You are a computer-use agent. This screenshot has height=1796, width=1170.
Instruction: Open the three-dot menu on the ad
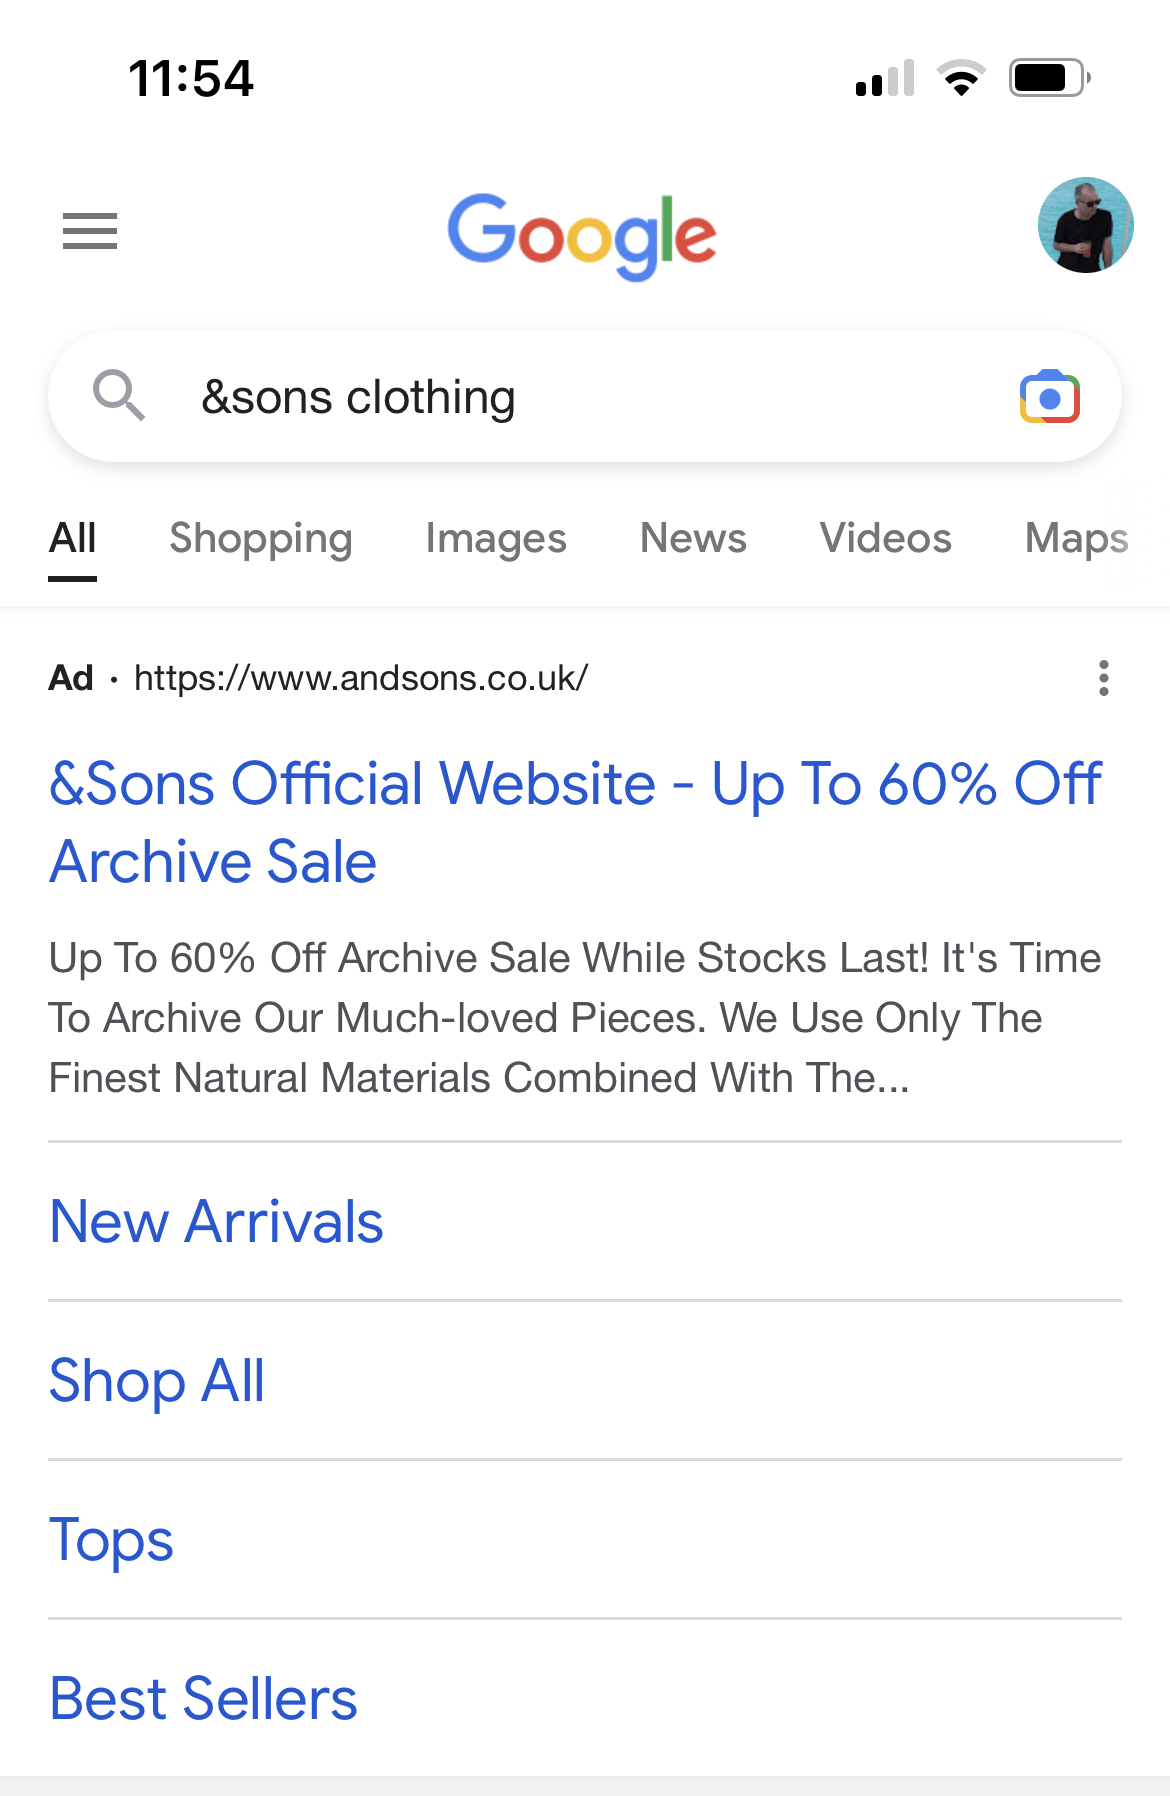tap(1103, 679)
